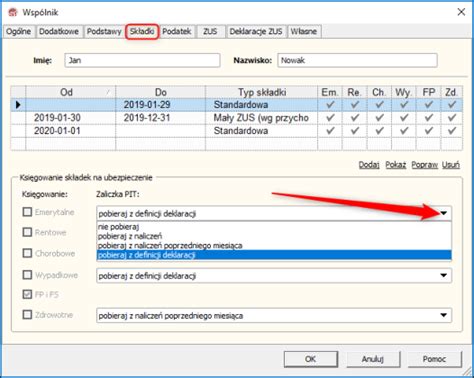Select the row ending 2019-01-29
Viewport: 474px width, 378px height.
click(x=237, y=105)
